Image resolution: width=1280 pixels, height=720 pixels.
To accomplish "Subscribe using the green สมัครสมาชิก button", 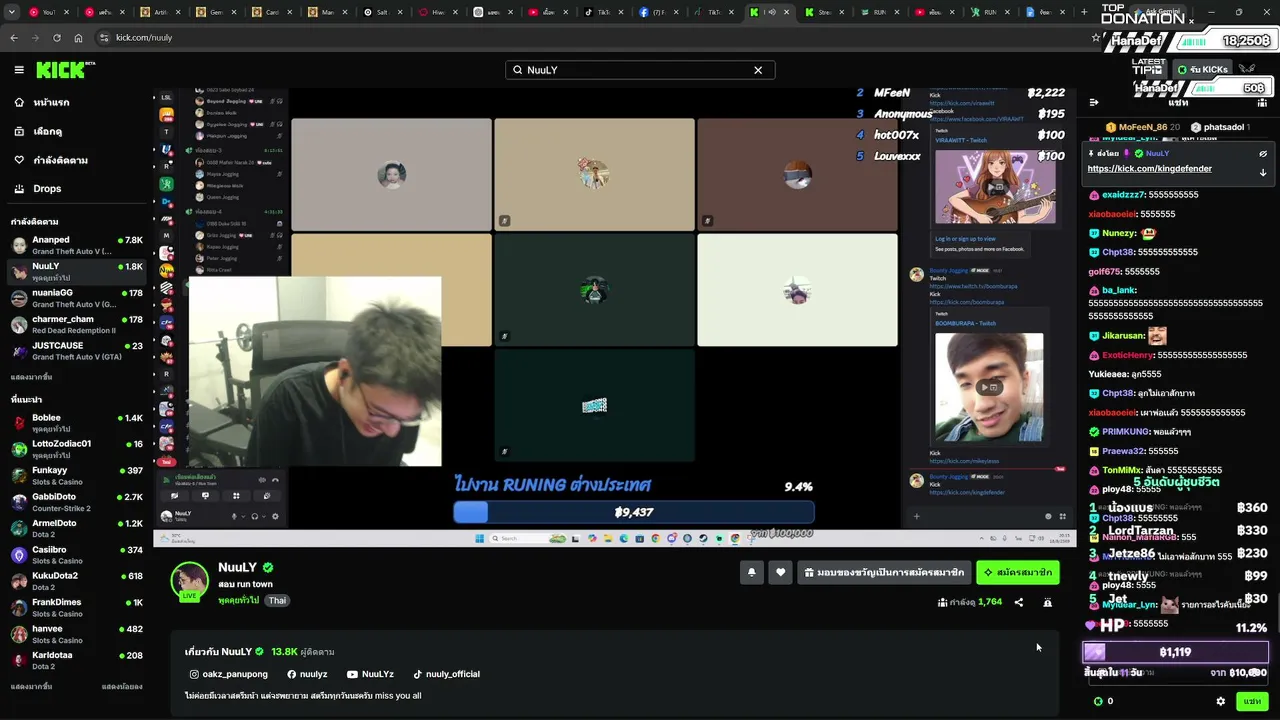I will coord(1017,573).
